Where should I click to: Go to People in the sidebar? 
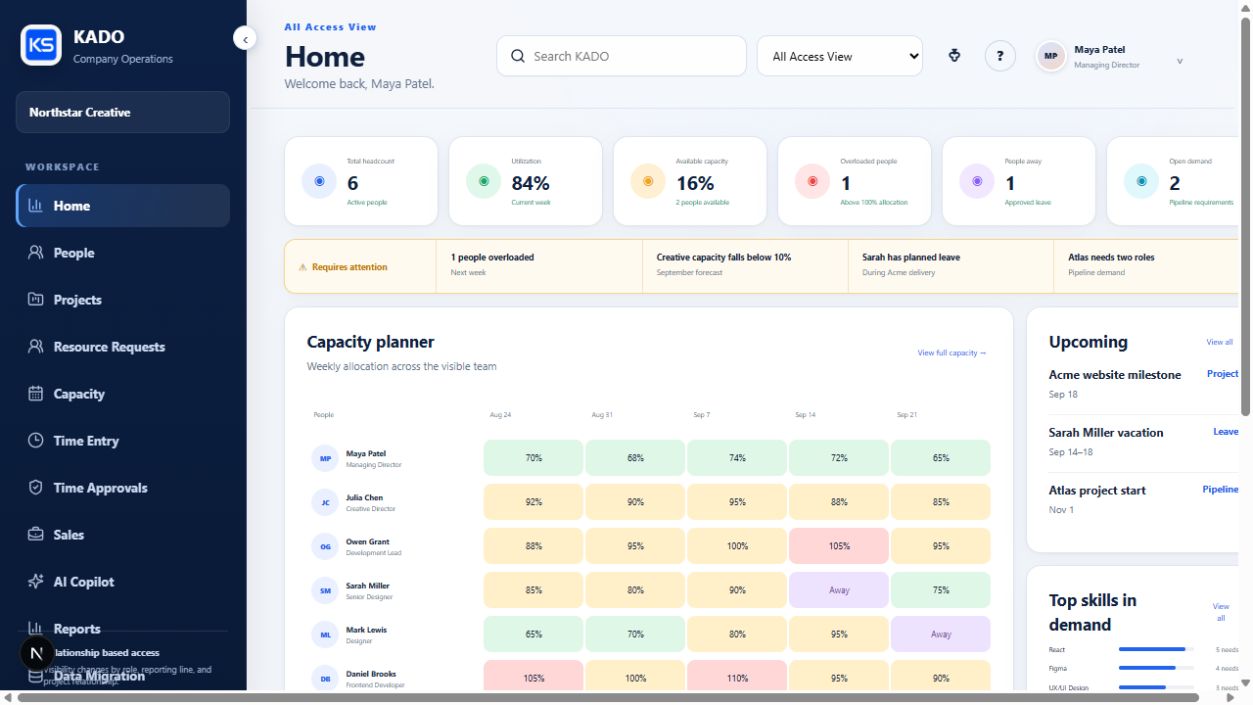tap(123, 252)
